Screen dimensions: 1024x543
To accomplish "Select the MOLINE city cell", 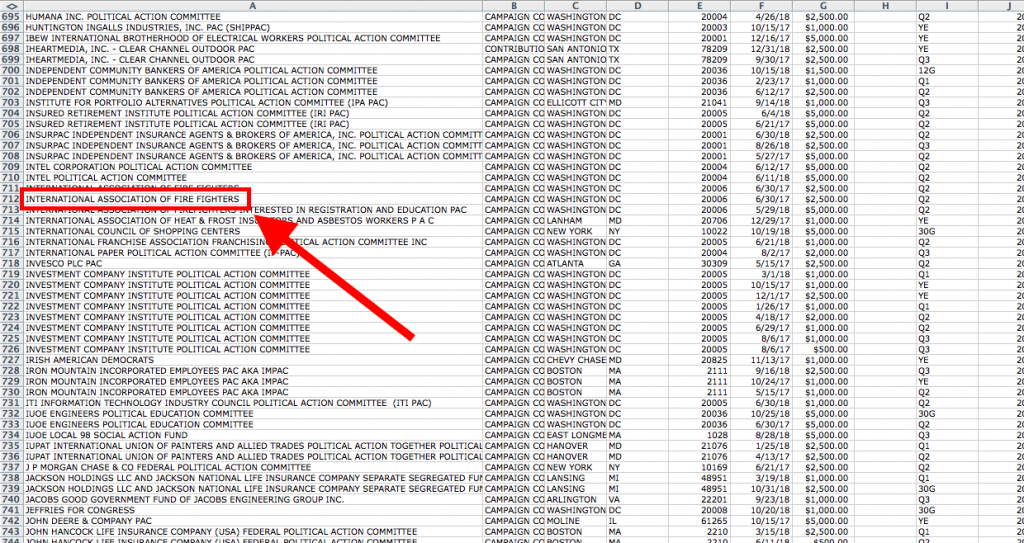I will (575, 521).
